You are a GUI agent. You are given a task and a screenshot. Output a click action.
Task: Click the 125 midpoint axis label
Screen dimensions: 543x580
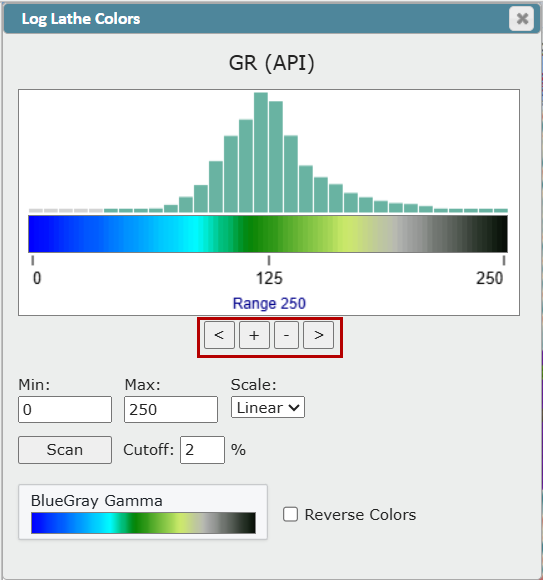[269, 278]
